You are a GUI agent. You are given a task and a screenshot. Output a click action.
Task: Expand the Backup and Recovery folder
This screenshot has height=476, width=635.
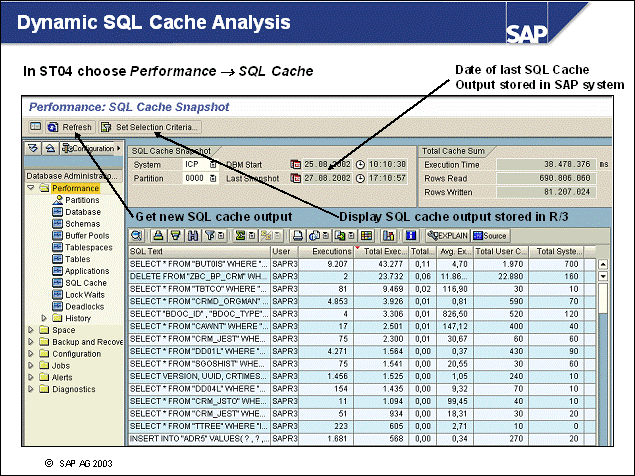point(31,342)
